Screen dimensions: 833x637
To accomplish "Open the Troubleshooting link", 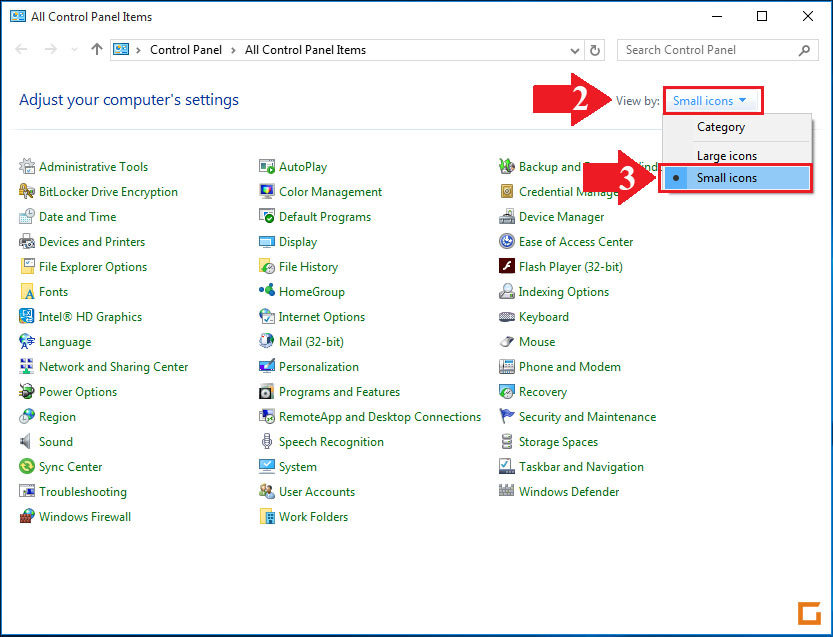I will (x=83, y=491).
